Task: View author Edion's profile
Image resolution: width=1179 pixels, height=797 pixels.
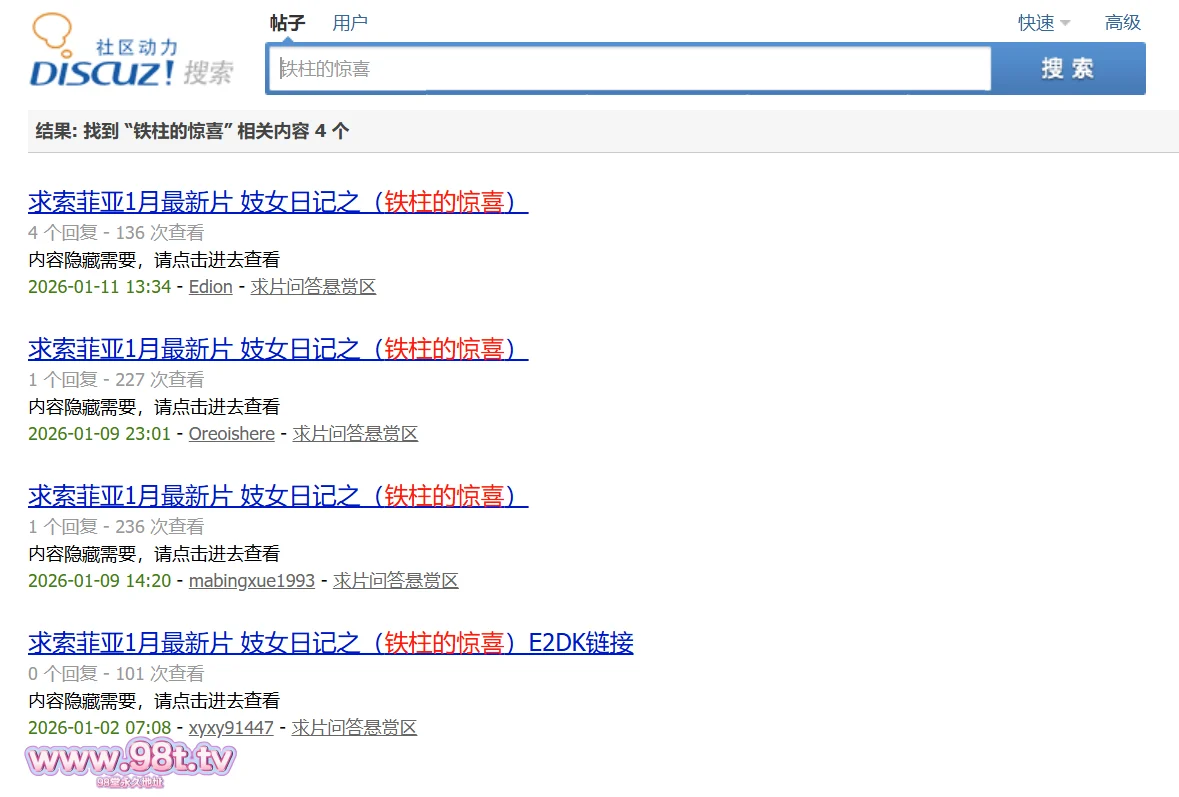Action: pyautogui.click(x=210, y=287)
